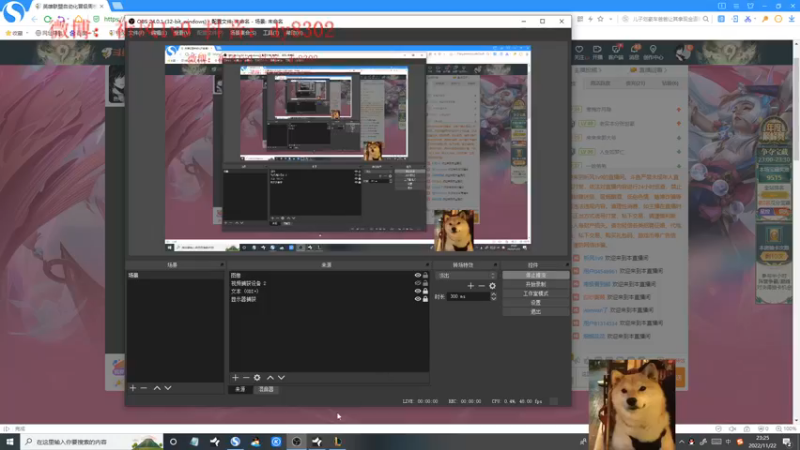Add a new scene with plus icon in 场景 panel
This screenshot has height=450, width=800.
click(x=133, y=388)
